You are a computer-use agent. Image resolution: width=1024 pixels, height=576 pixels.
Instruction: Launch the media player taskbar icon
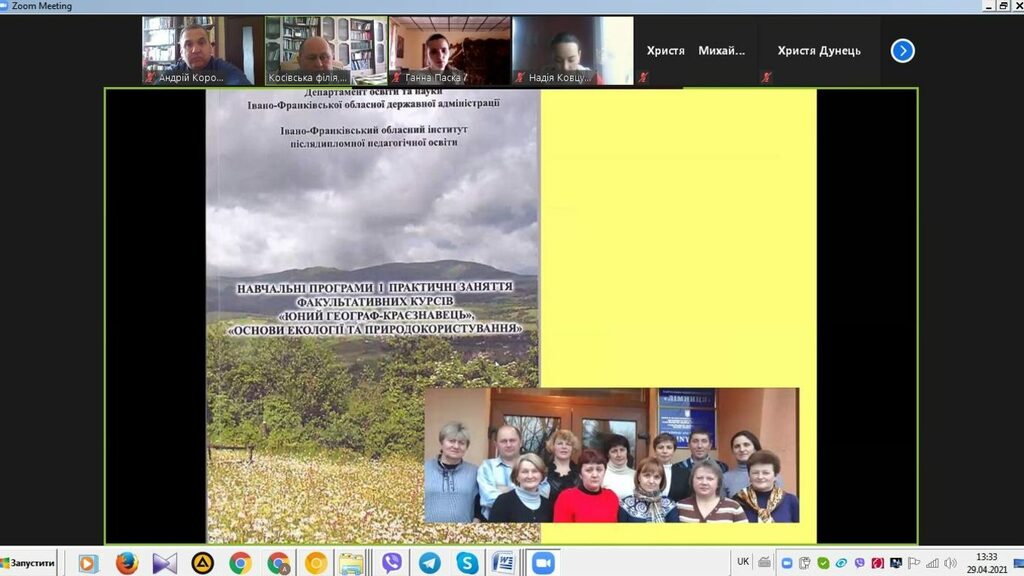[89, 563]
